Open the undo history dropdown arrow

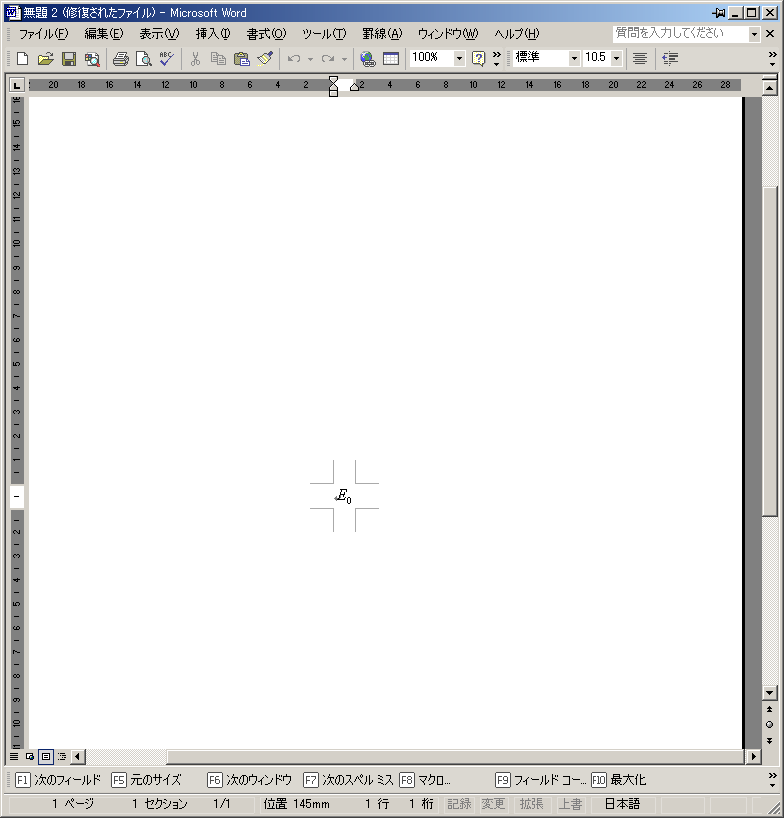[310, 59]
